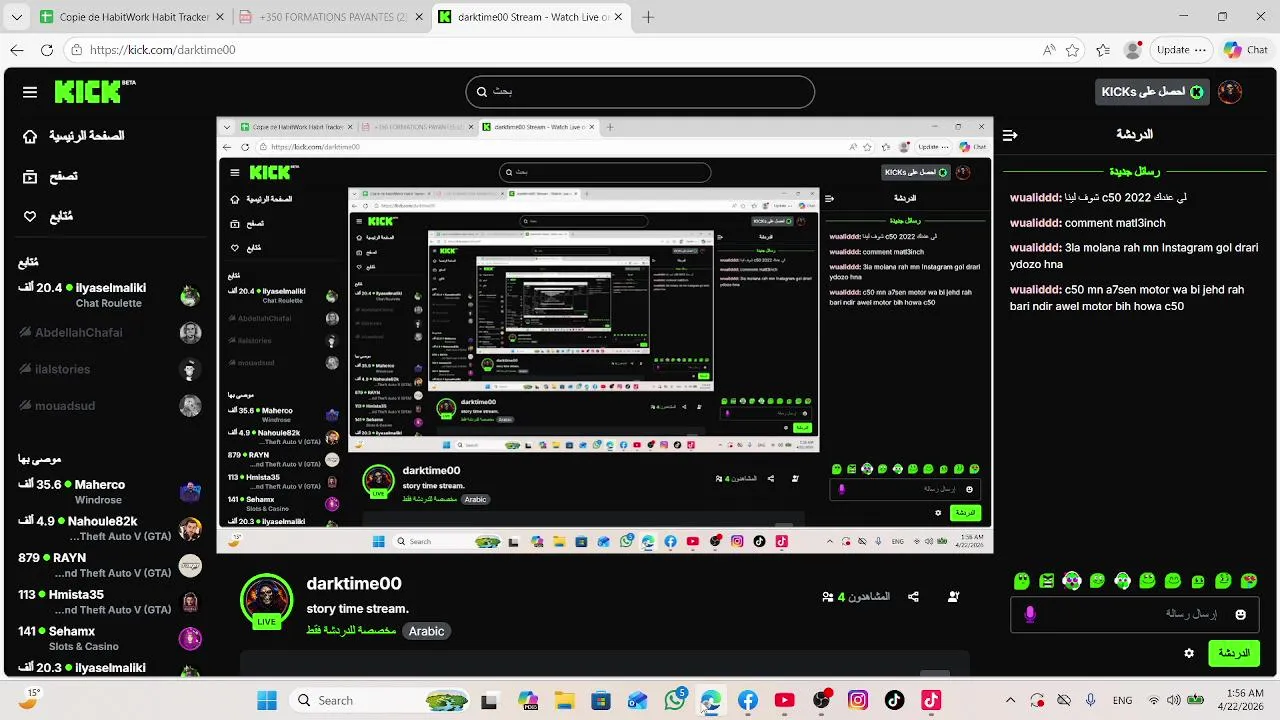
Task: Click the purple microphone icon in chat box
Action: [1031, 614]
